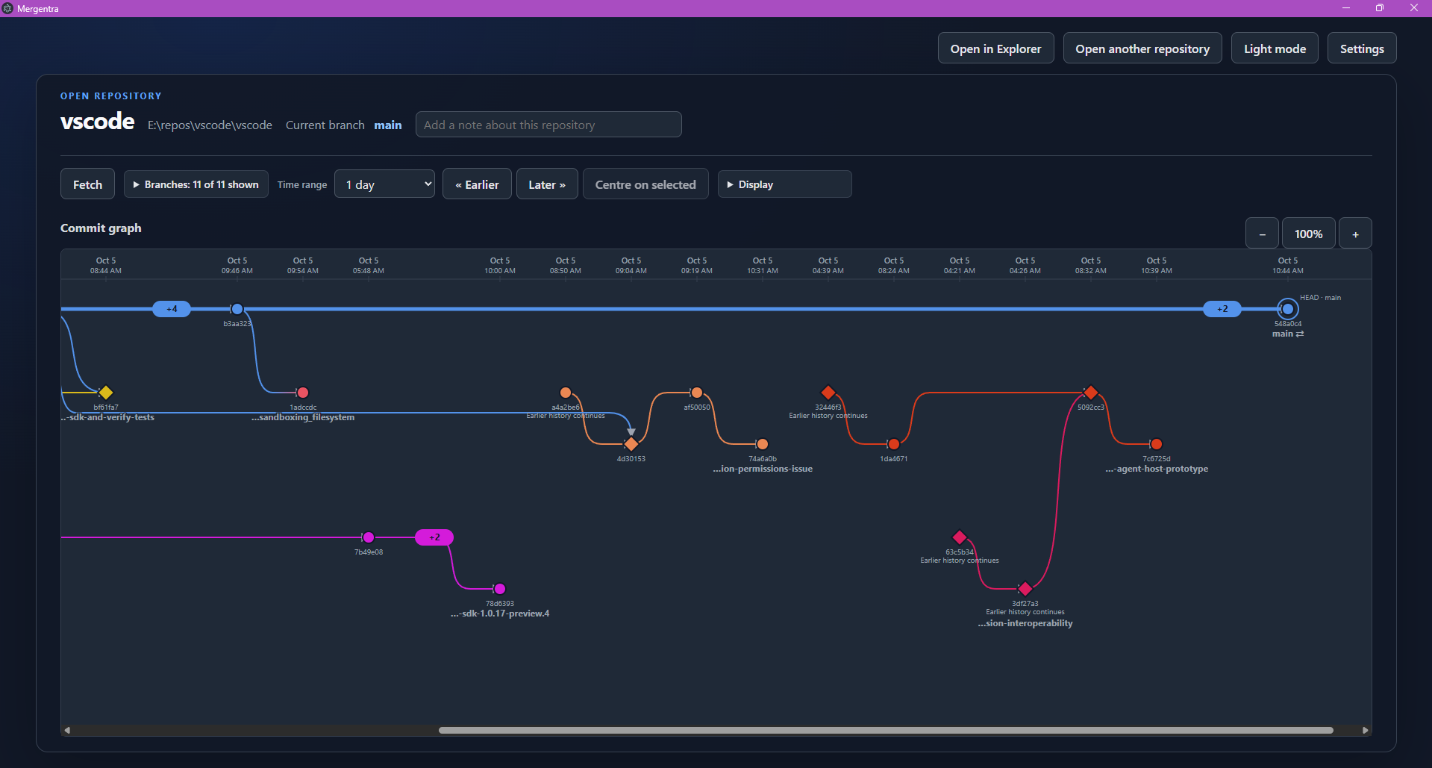Expand the +2 collapsed commits near HEAD
Image resolution: width=1432 pixels, height=768 pixels.
pos(1222,309)
